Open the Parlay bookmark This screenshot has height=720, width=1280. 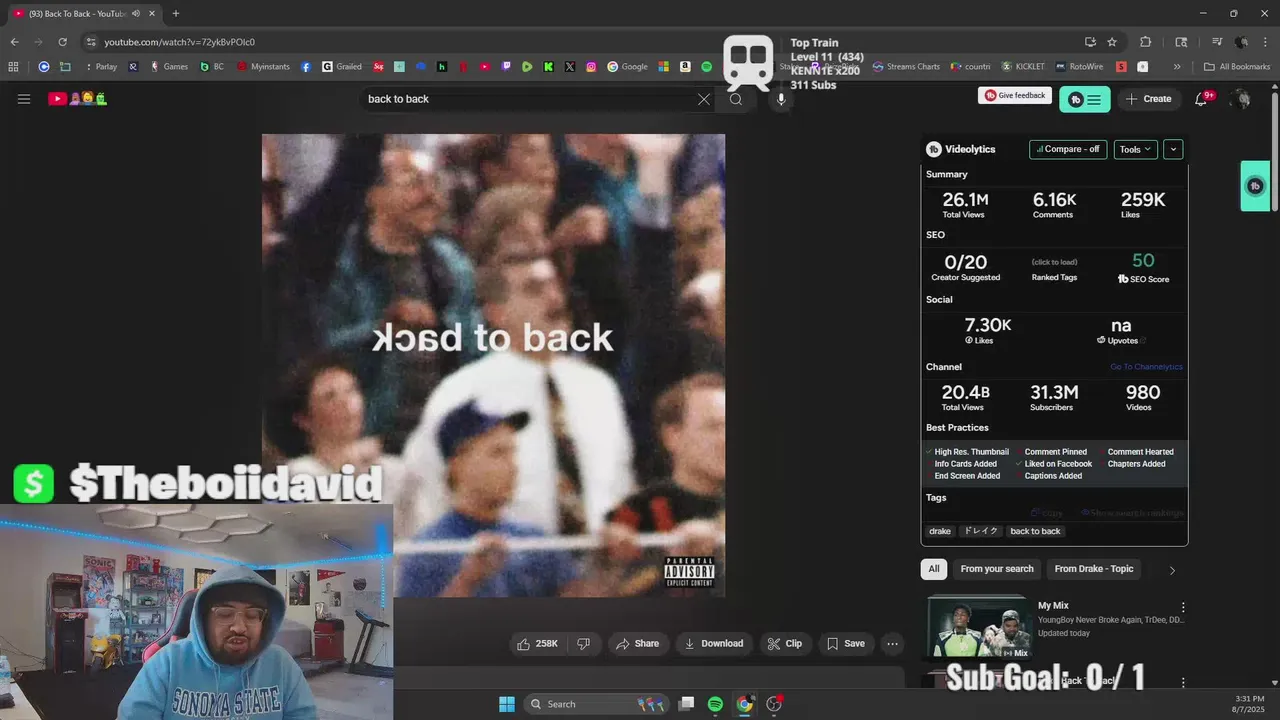101,67
